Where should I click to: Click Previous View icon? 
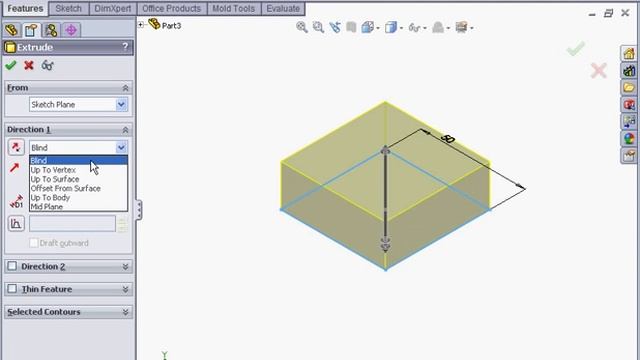click(335, 27)
